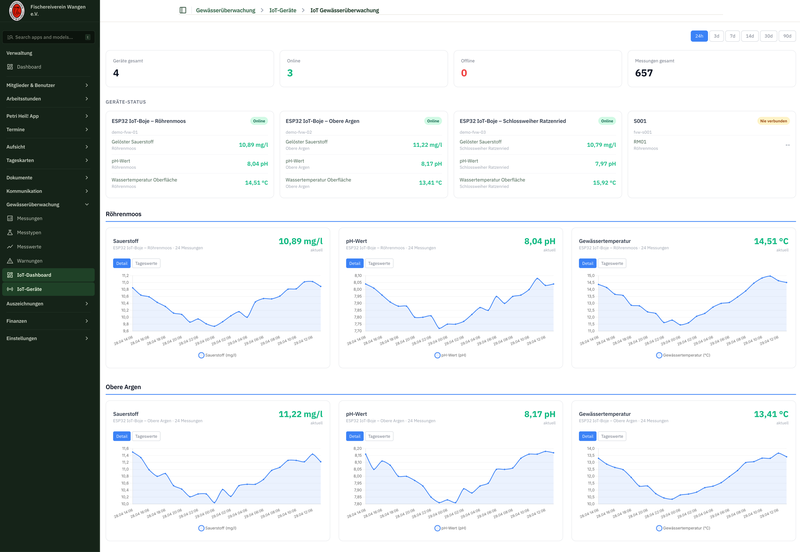Click IoT-Geräte breadcrumb link
The width and height of the screenshot is (800, 552).
[x=281, y=10]
